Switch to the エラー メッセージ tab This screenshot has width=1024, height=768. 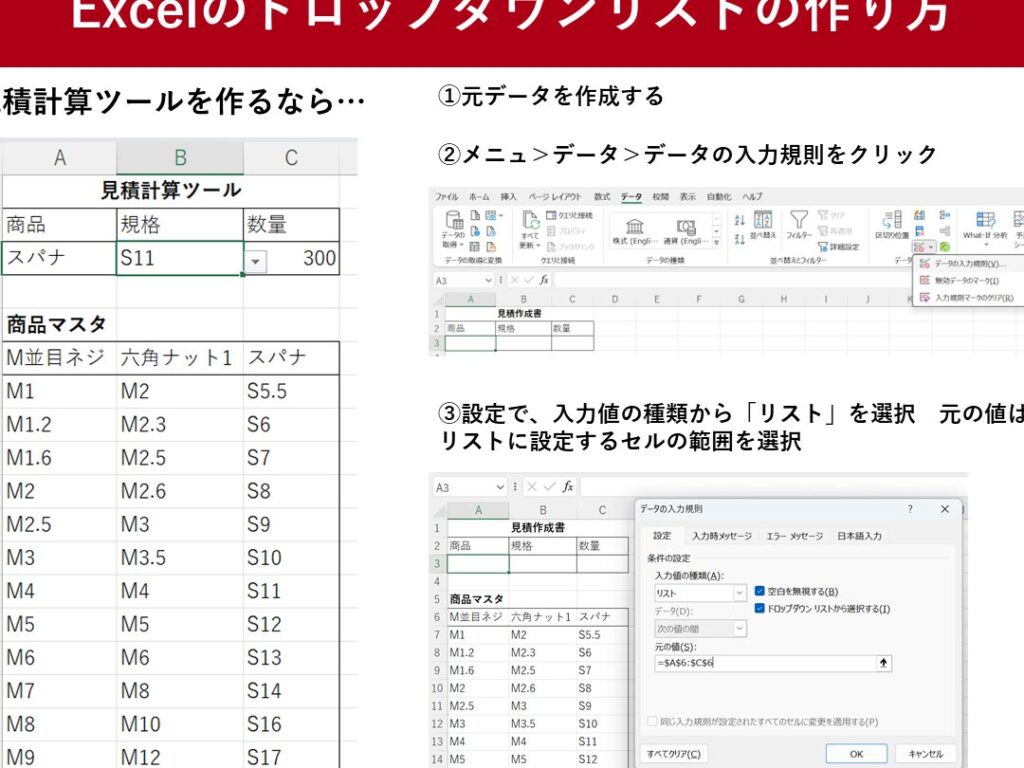[794, 536]
